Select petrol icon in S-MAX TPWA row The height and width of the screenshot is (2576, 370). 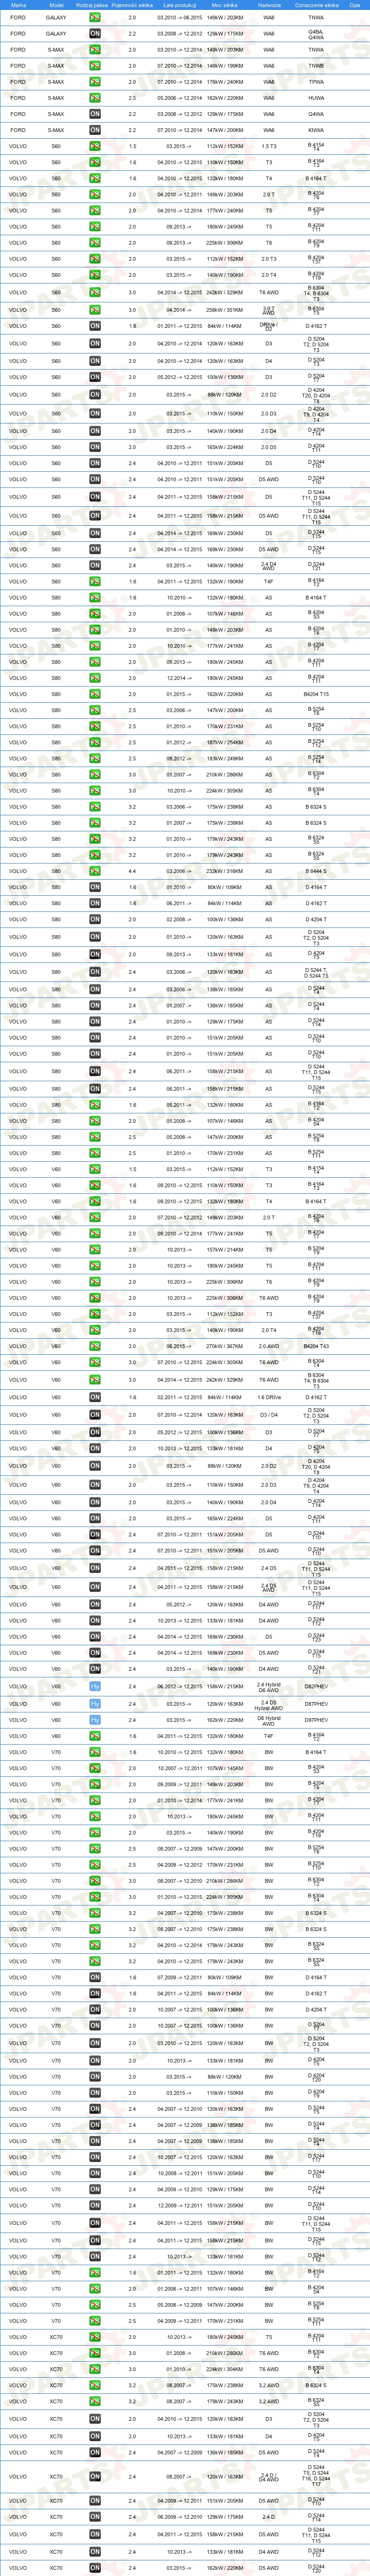pos(95,82)
